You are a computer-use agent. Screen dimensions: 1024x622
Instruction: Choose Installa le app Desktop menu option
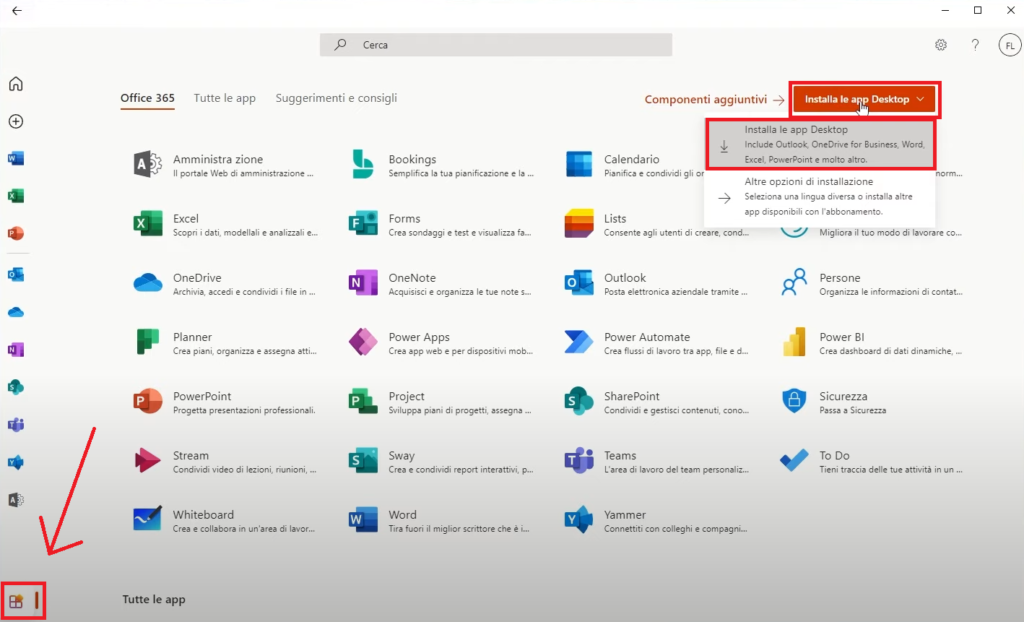(x=820, y=144)
